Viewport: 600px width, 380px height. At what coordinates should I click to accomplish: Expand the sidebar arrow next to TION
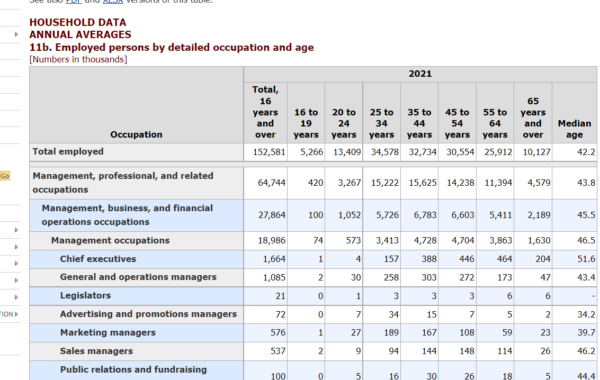(16, 314)
